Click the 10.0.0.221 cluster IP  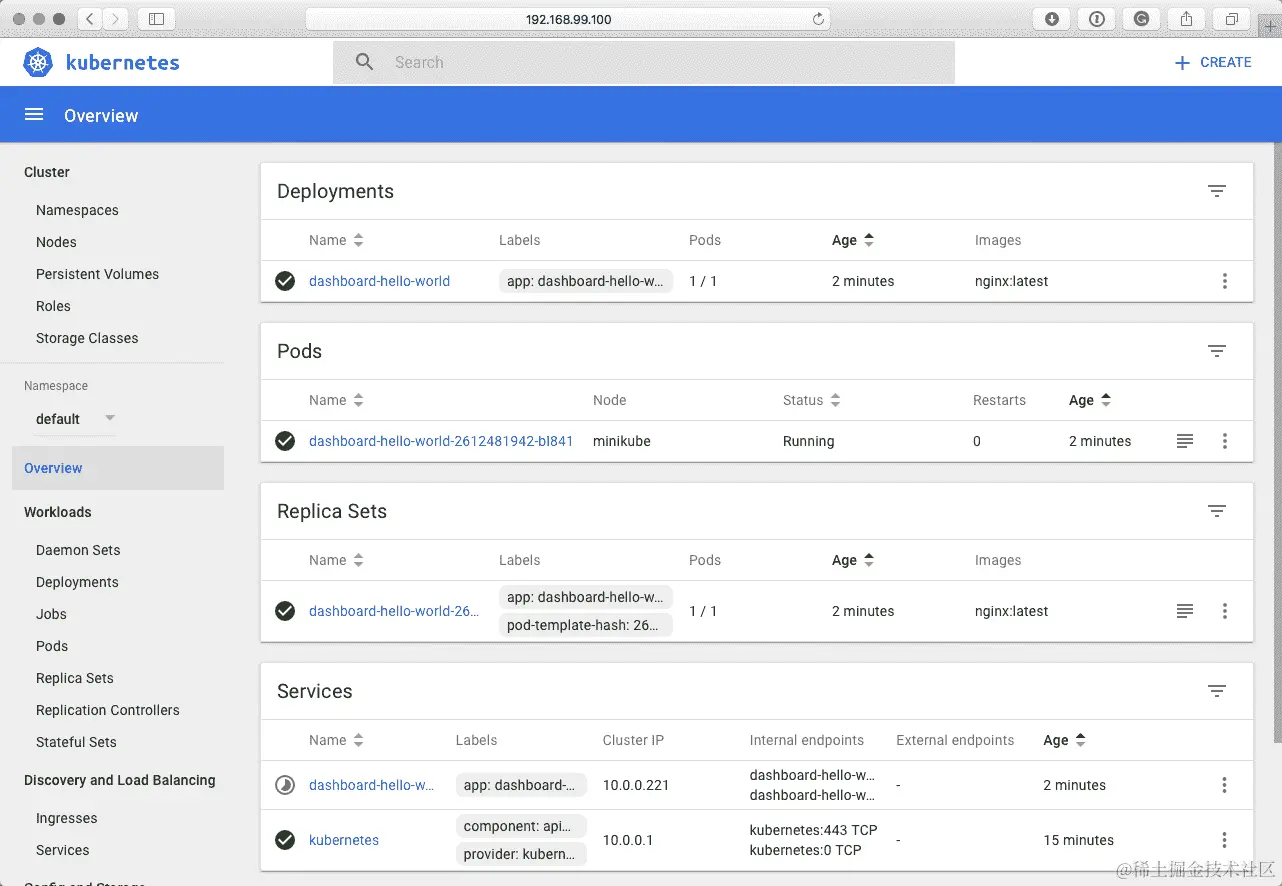[634, 785]
